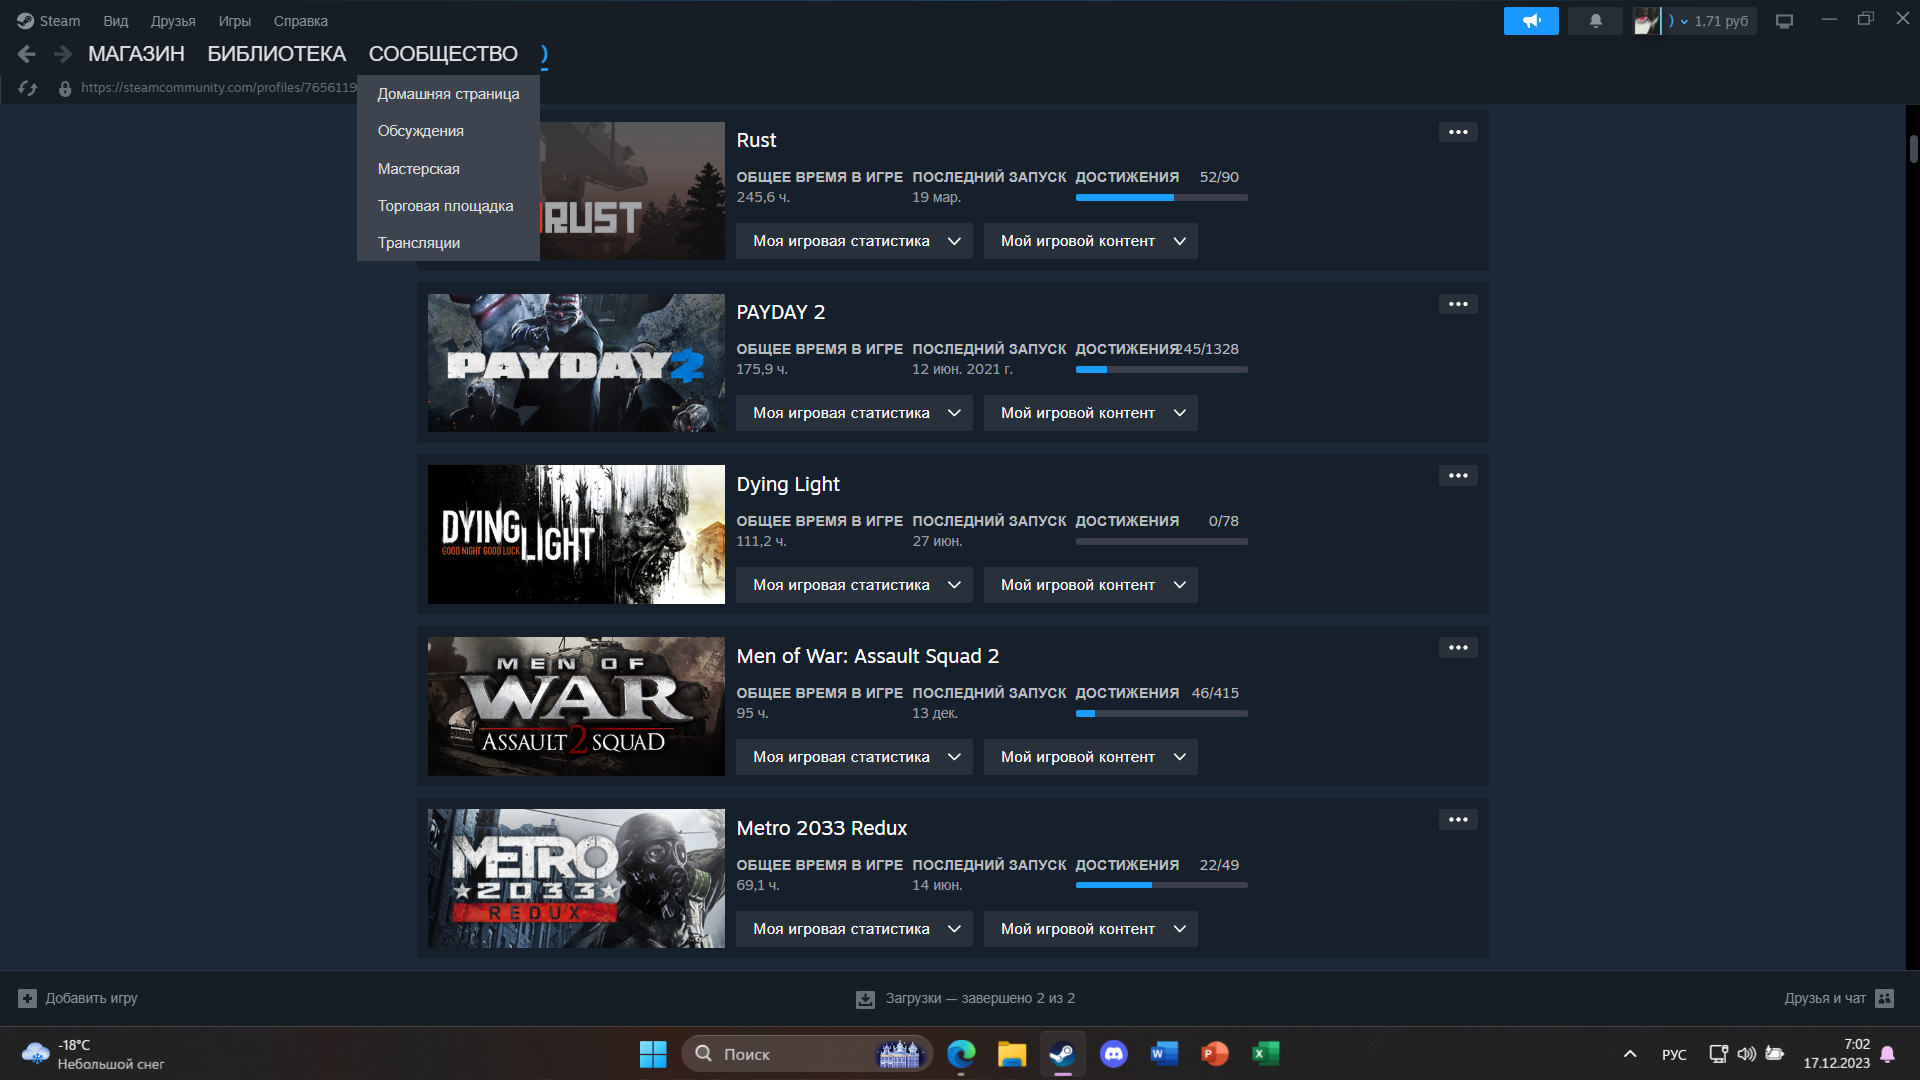
Task: Go to МАГАЗИН tab
Action: 136,54
